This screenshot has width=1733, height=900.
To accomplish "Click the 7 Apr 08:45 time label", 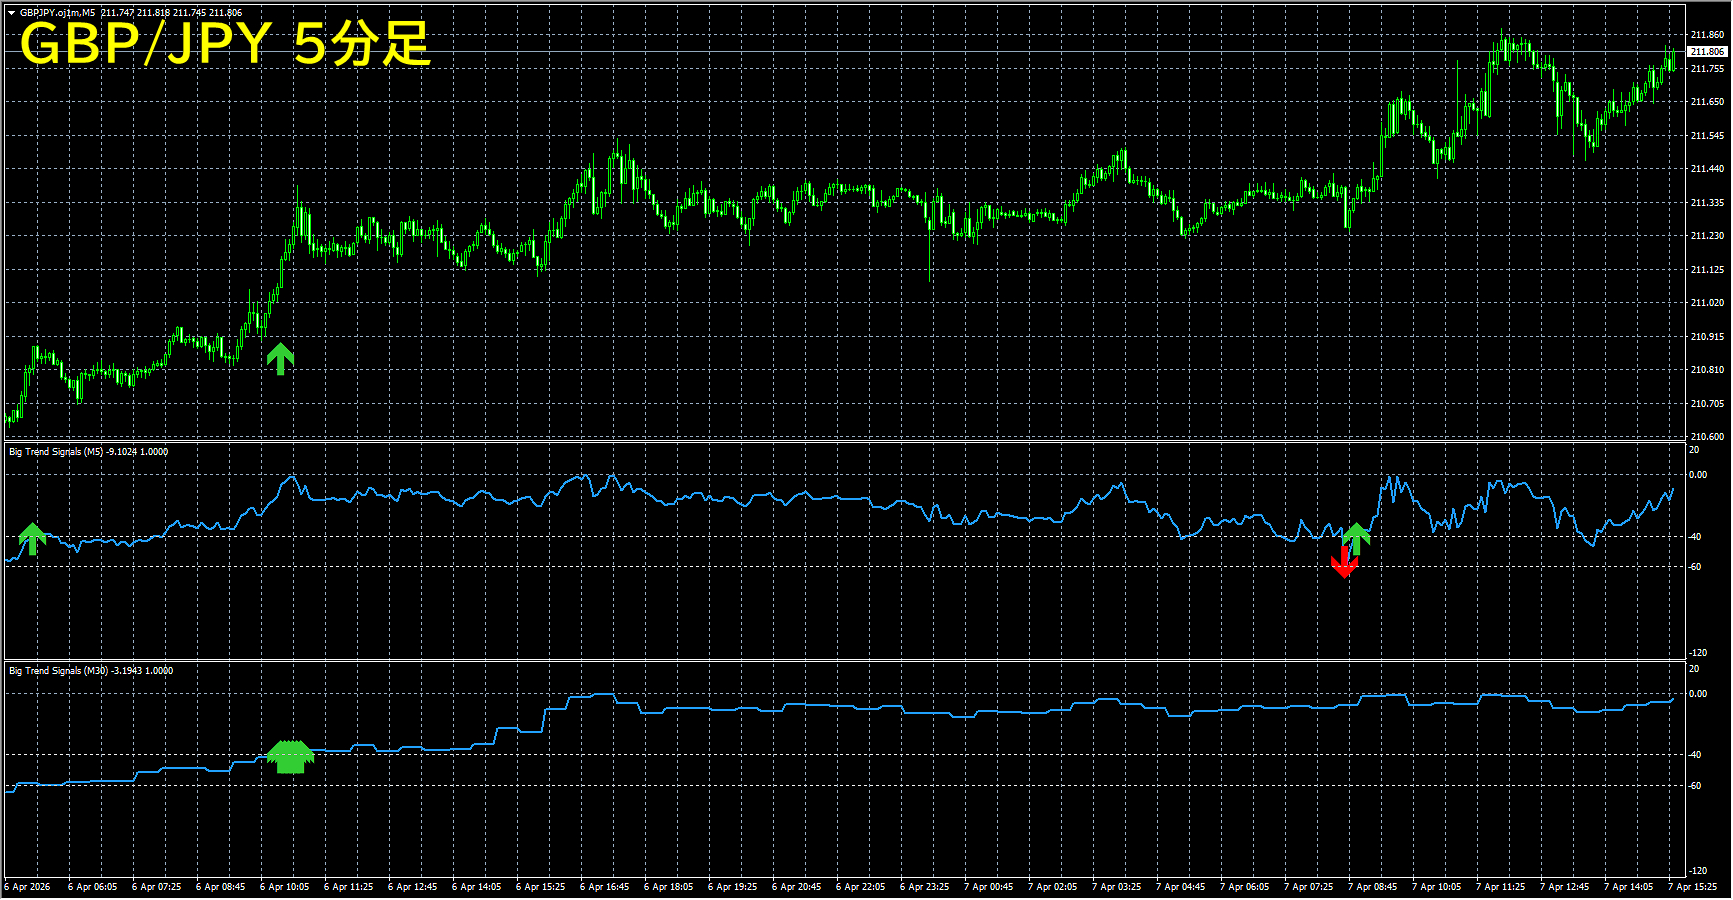I will point(1373,887).
